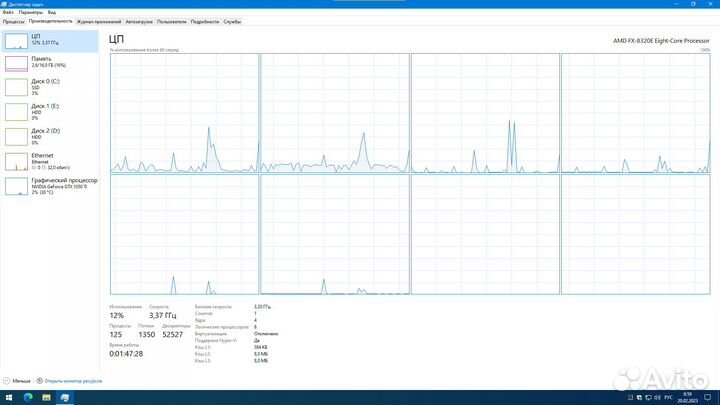720x405 pixels.
Task: Click the Windows Security tray icon
Action: pos(639,398)
